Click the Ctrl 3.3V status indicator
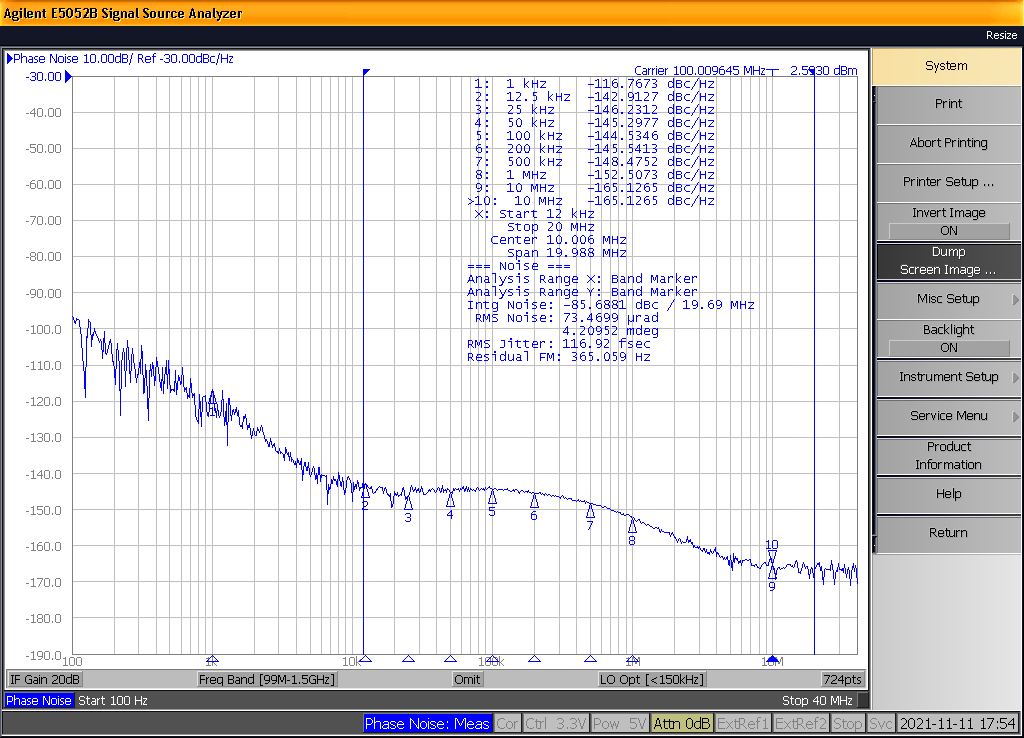 (555, 724)
